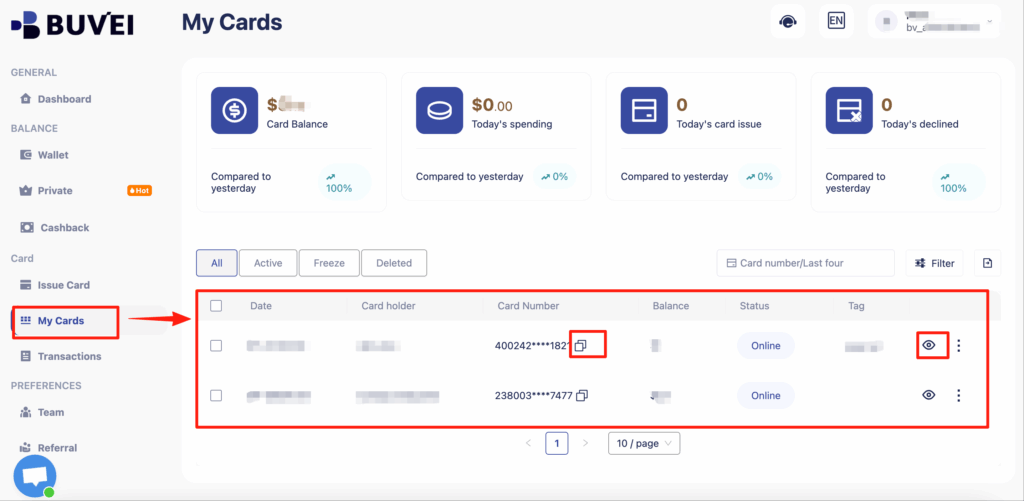Switch to the Freeze tab
1024x501 pixels.
click(x=329, y=263)
